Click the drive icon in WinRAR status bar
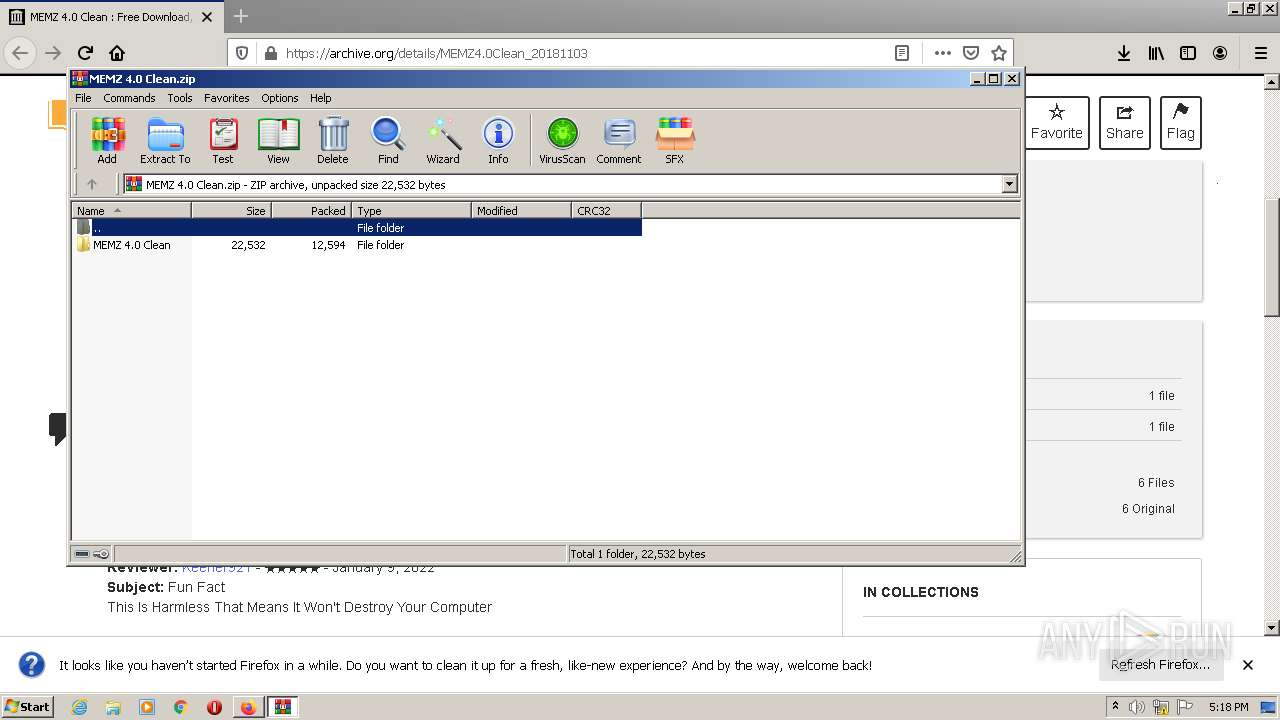This screenshot has width=1280, height=720. pos(82,554)
